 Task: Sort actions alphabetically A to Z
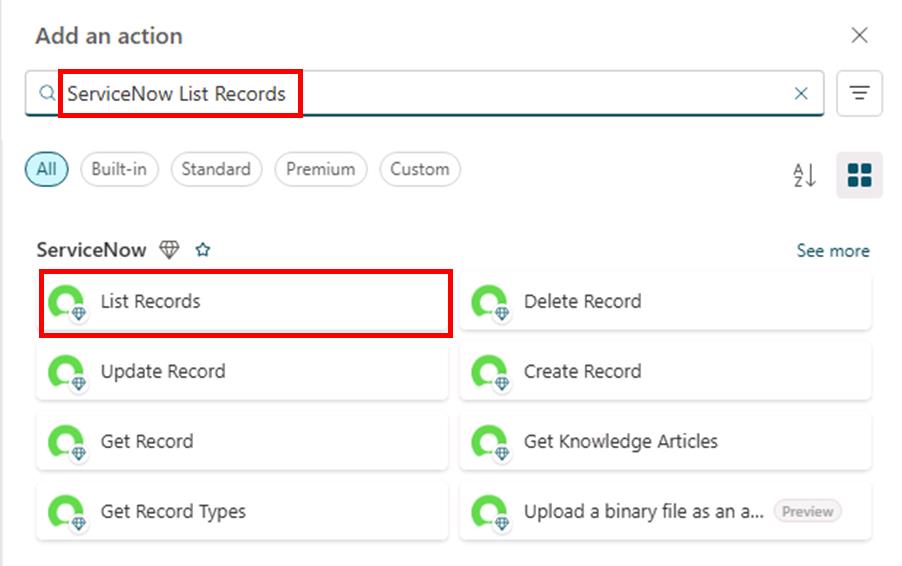[x=805, y=176]
